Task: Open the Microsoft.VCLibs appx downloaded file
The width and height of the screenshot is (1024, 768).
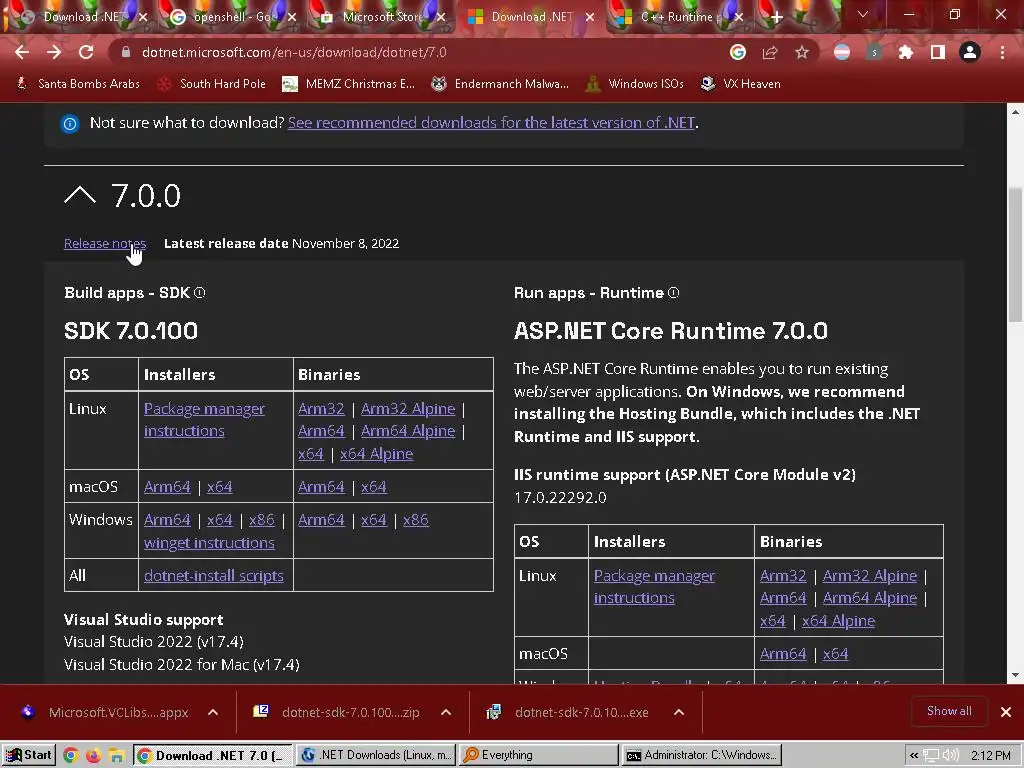Action: (x=106, y=712)
